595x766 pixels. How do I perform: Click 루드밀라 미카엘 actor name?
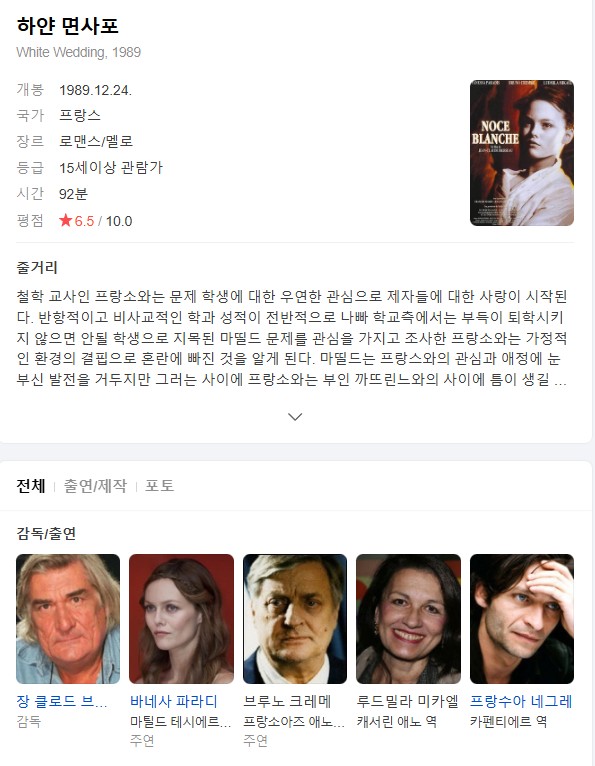(407, 702)
